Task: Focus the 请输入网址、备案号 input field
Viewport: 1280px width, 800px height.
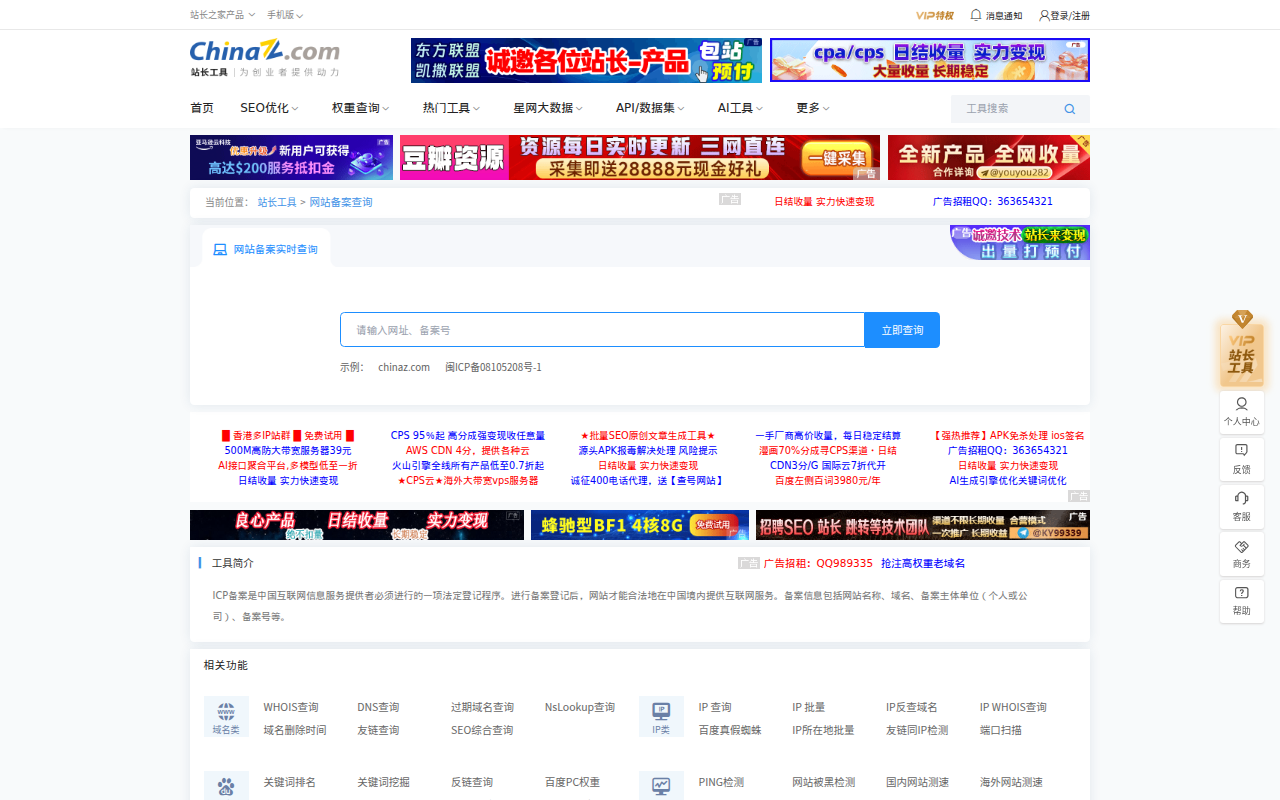Action: click(x=602, y=330)
